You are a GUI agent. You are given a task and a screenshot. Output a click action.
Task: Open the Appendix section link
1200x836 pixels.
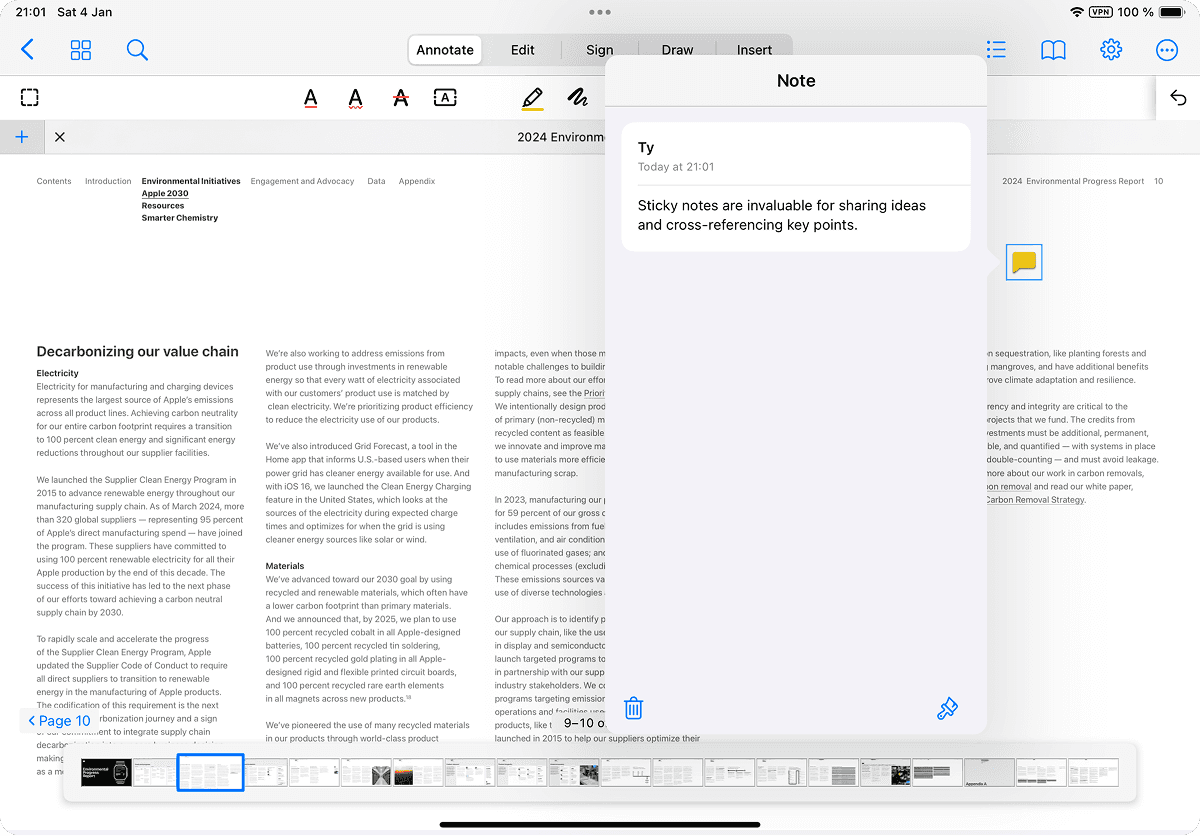[x=417, y=181]
